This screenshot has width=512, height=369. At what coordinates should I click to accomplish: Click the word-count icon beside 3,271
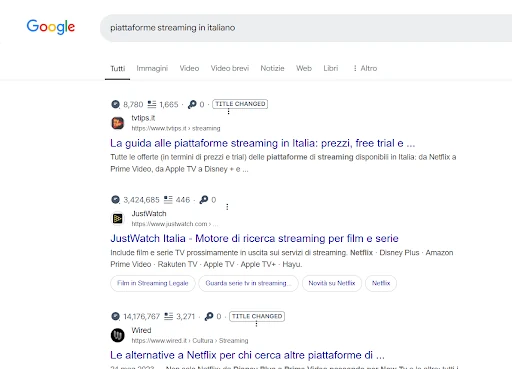[169, 316]
